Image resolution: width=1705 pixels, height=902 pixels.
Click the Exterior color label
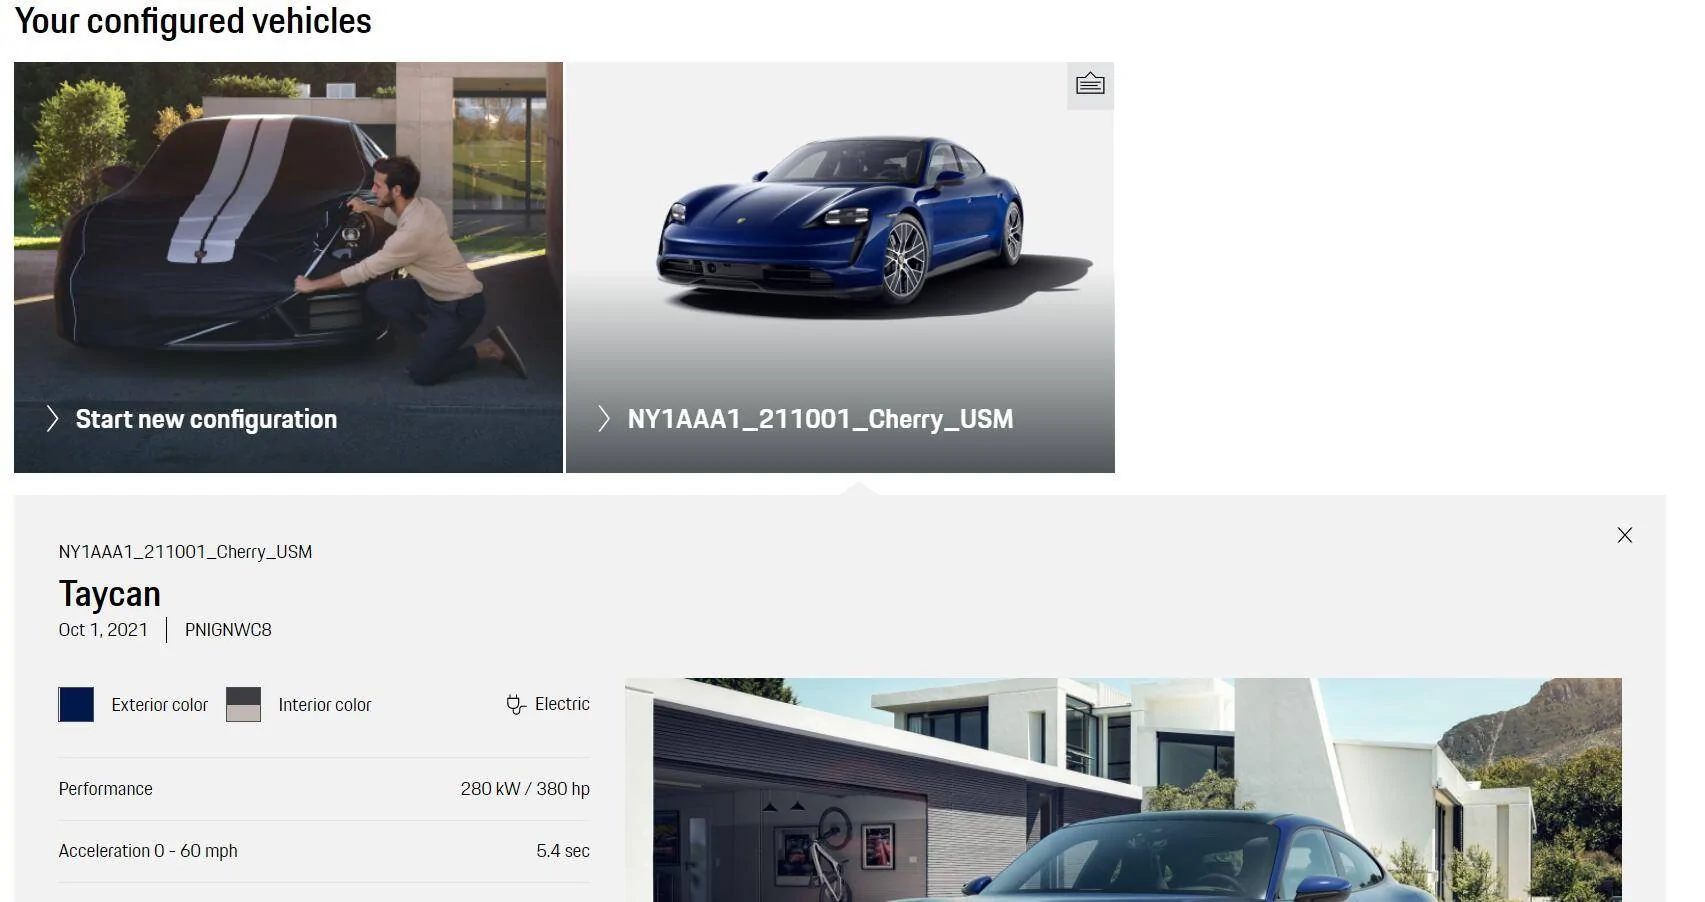pyautogui.click(x=160, y=705)
